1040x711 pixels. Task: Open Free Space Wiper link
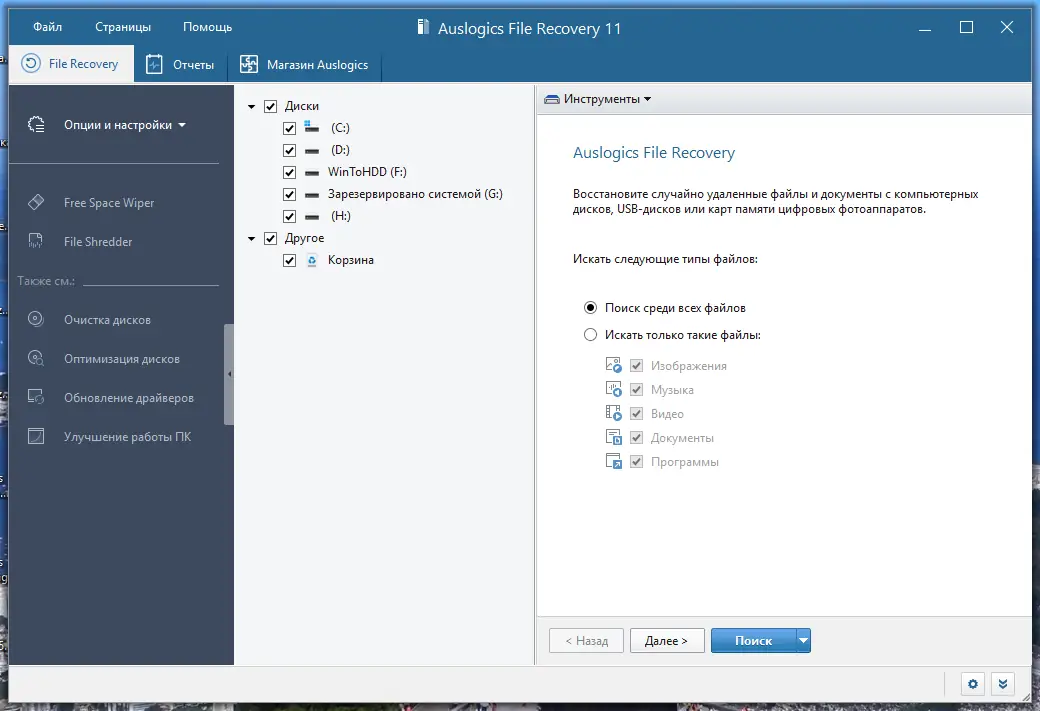pos(109,202)
